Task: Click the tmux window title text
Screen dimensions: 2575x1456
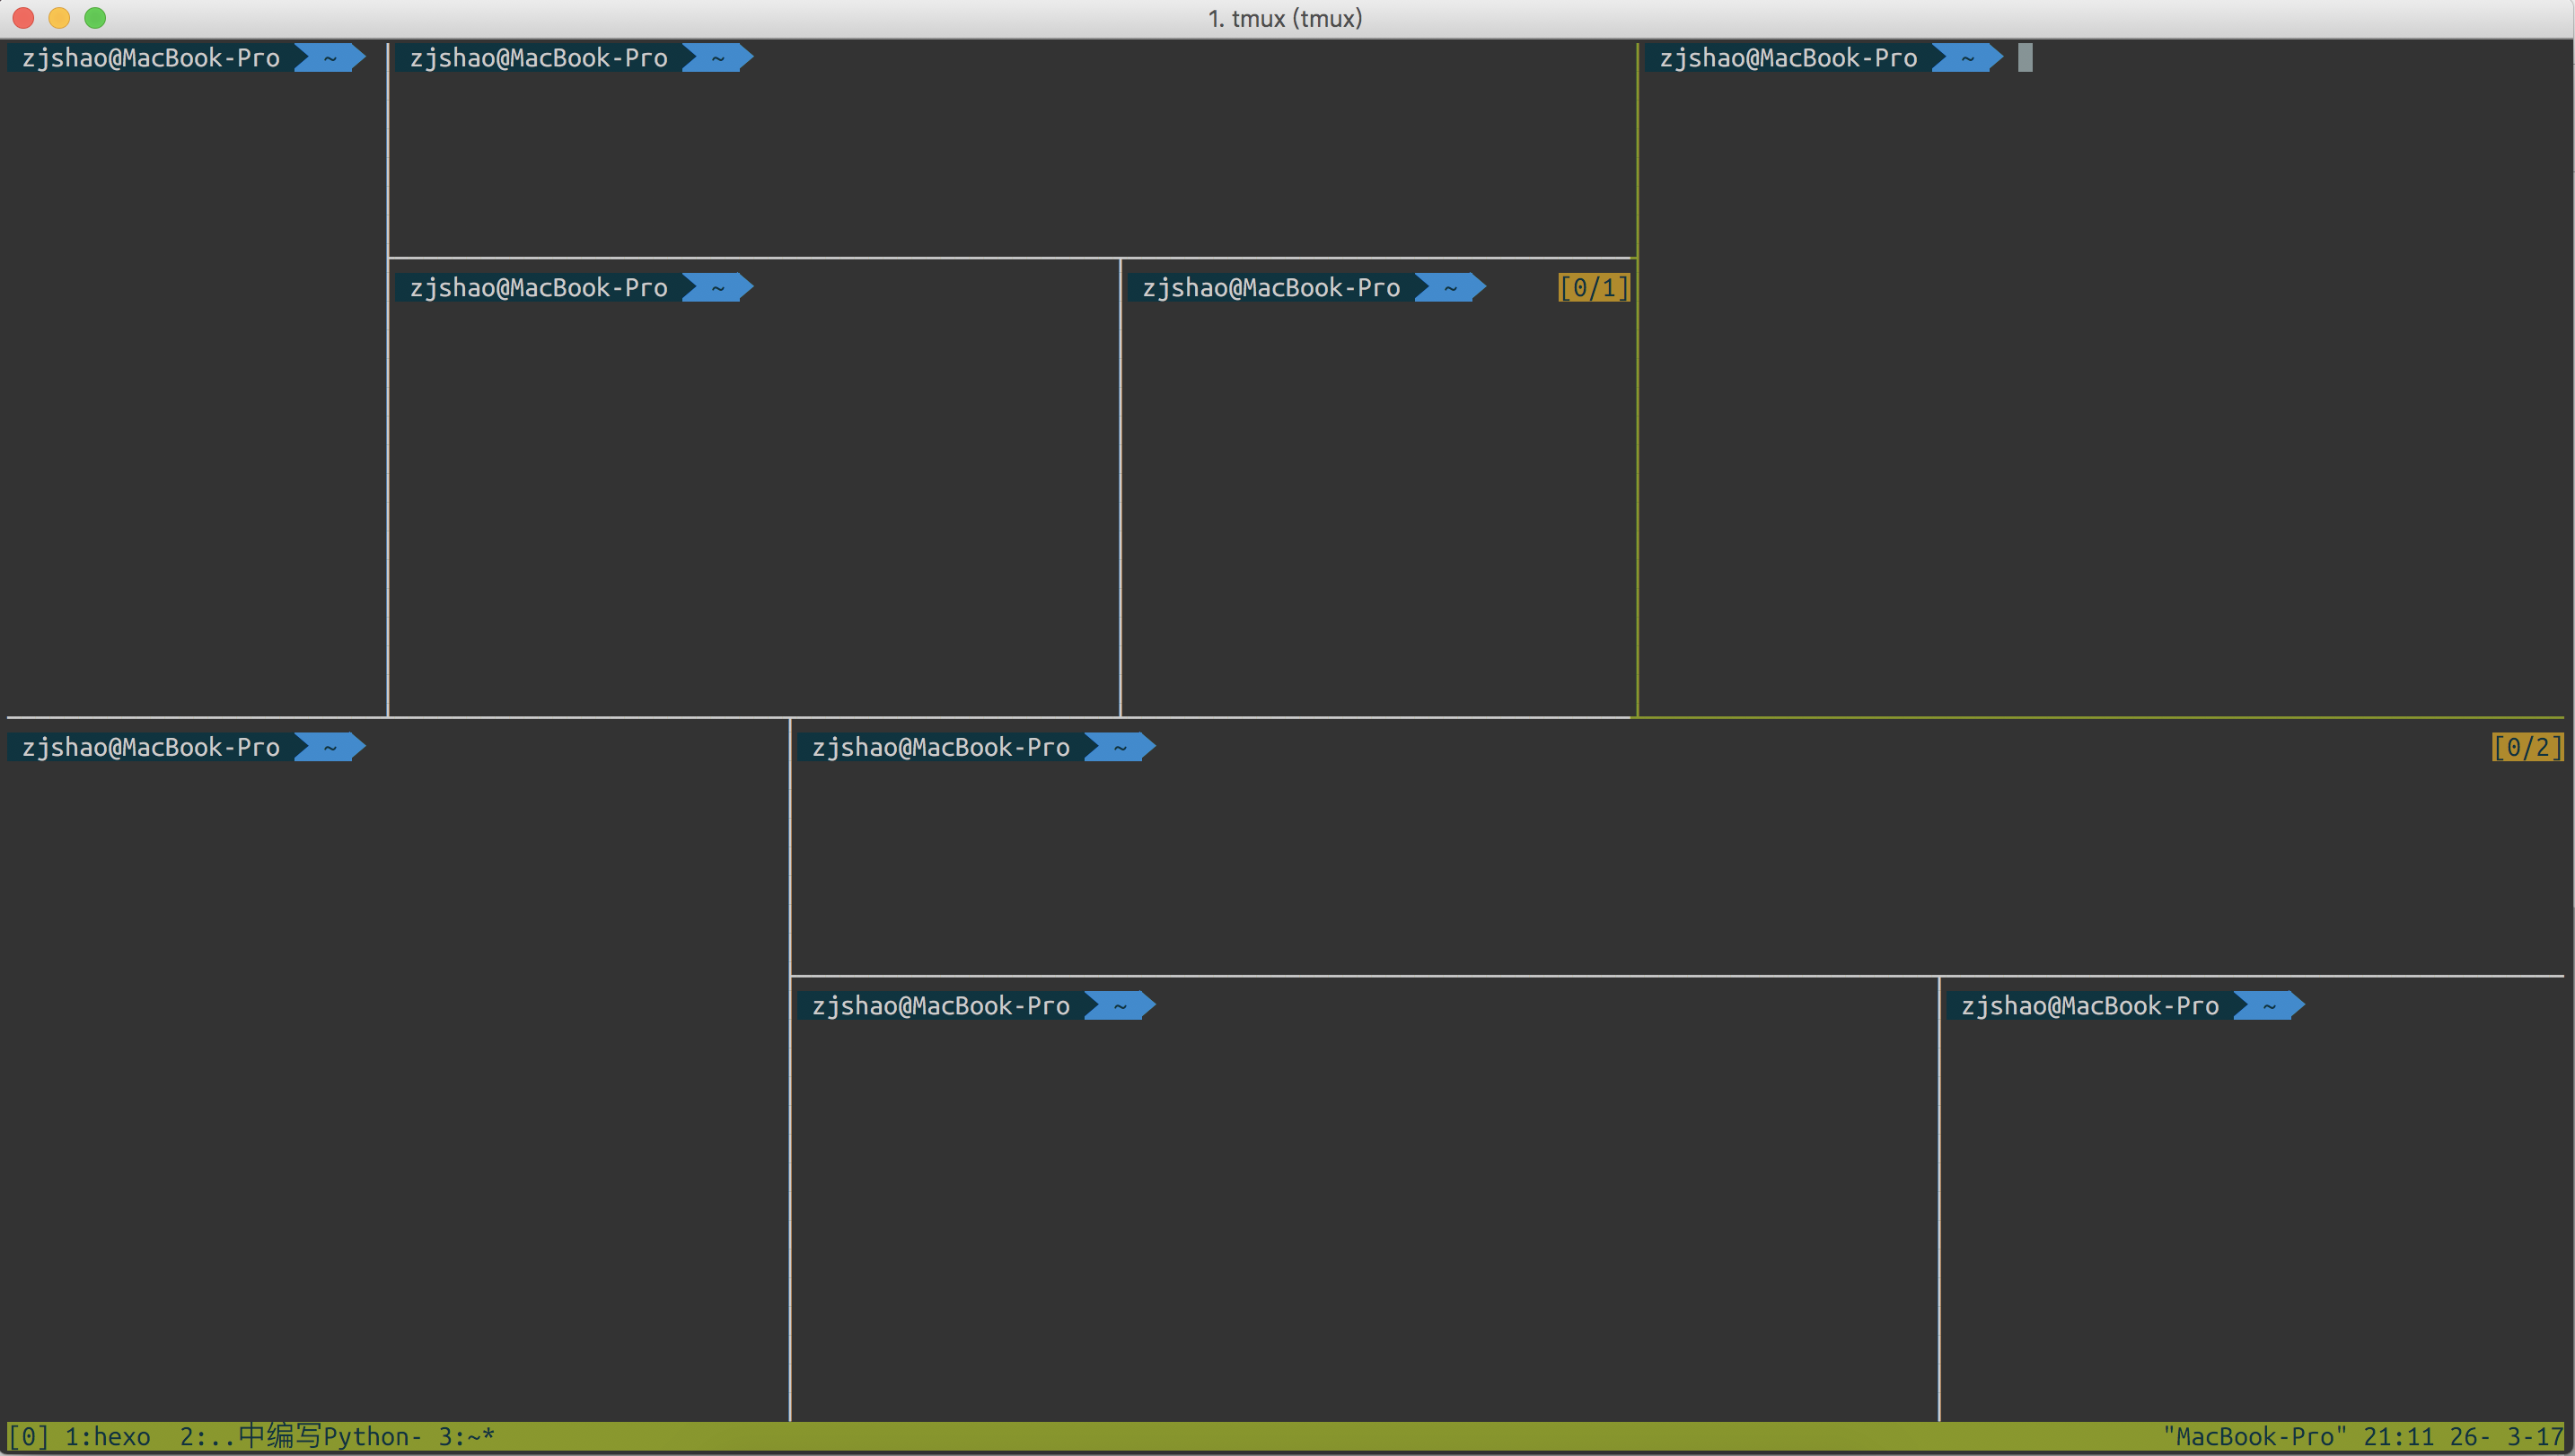Action: point(1285,18)
